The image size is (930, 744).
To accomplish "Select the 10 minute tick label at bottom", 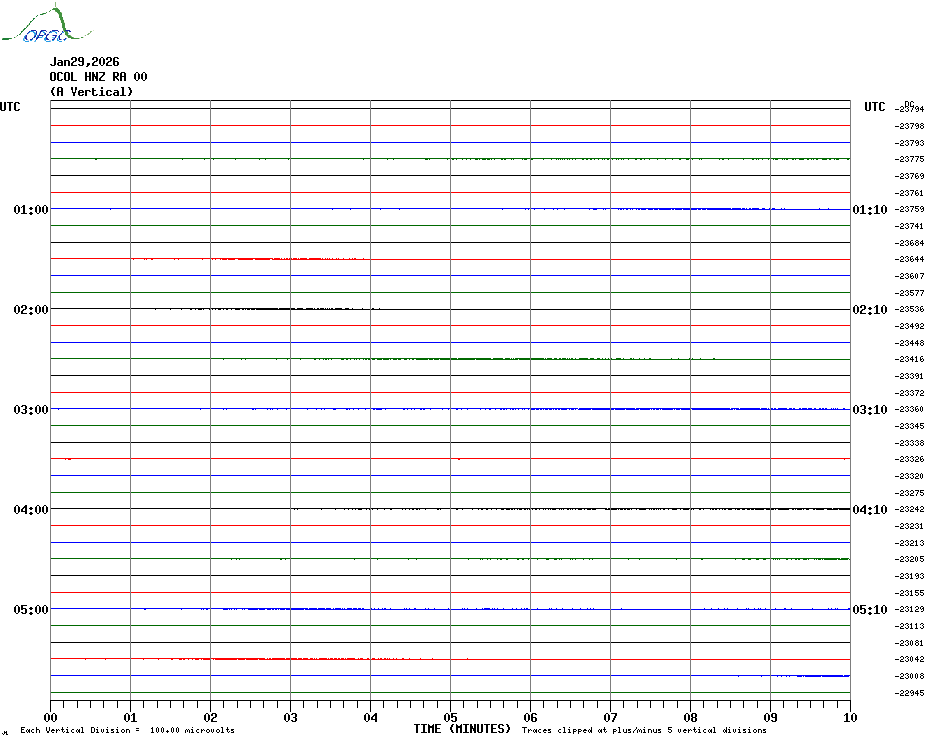I will click(x=849, y=717).
